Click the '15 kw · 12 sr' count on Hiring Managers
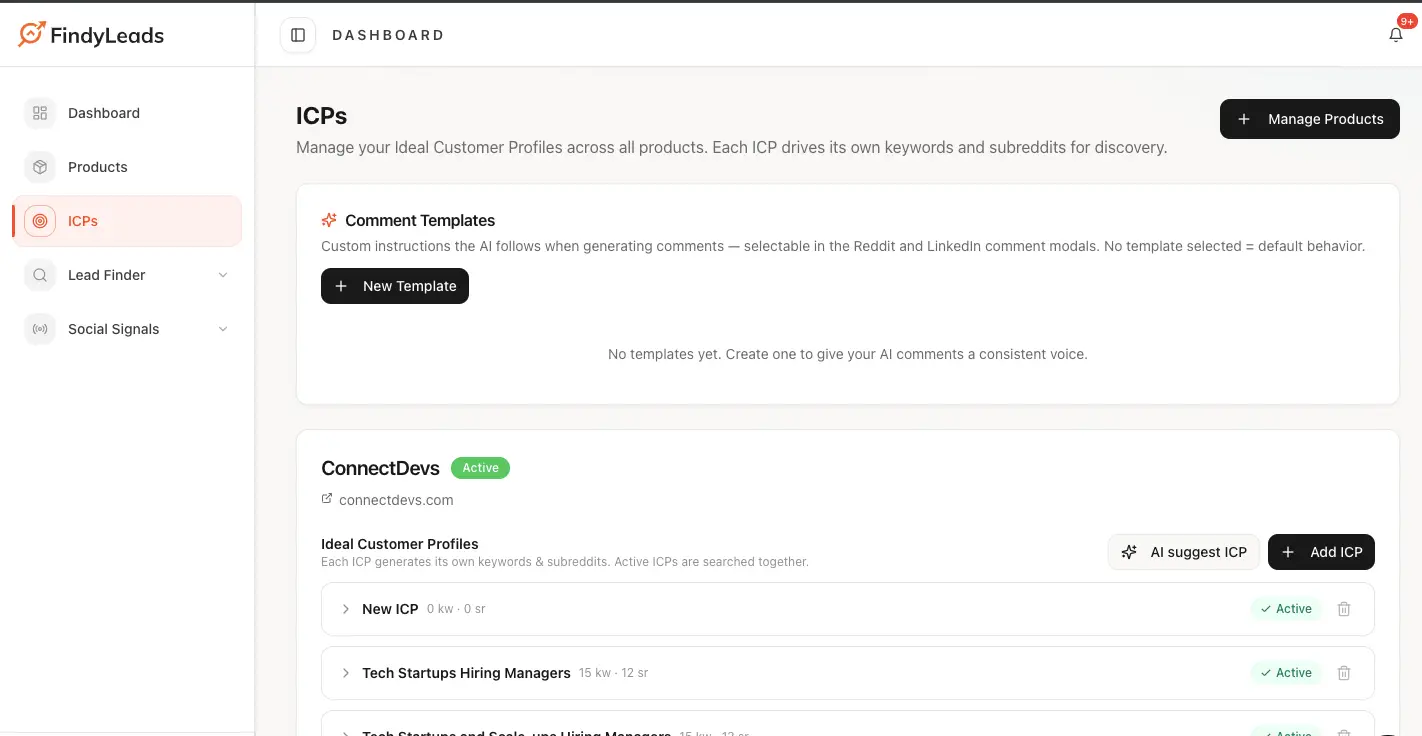This screenshot has height=736, width=1422. click(x=614, y=673)
